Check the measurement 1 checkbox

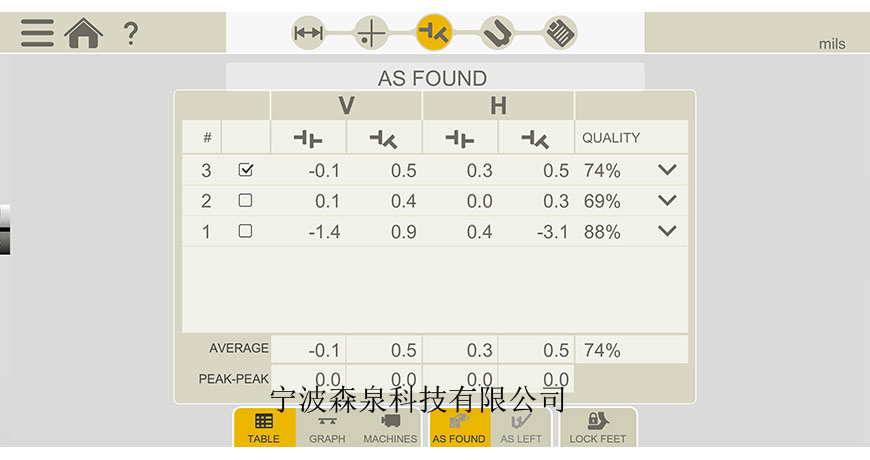pos(245,231)
